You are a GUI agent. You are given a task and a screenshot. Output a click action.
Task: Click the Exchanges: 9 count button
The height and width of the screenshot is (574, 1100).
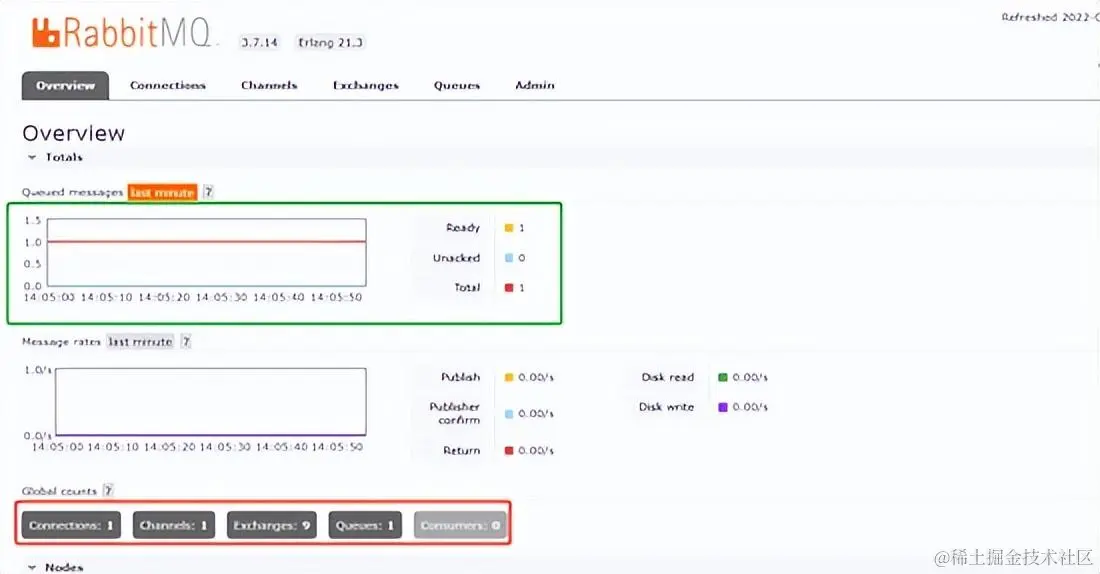pyautogui.click(x=271, y=525)
